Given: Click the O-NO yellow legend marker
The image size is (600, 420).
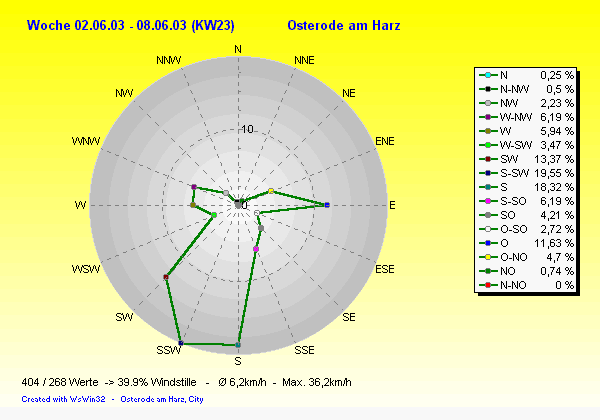Looking at the screenshot, I should click(487, 257).
